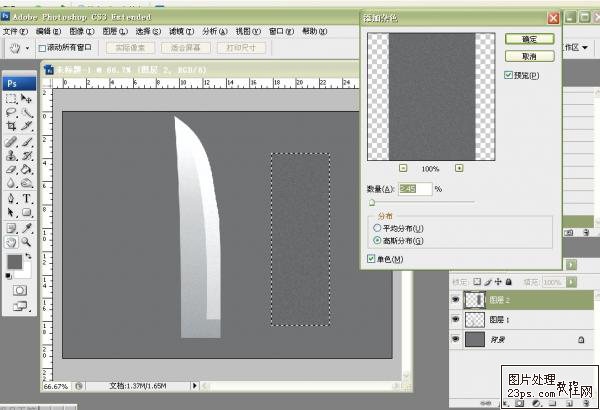Select the Eraser tool
This screenshot has width=600, height=410.
tap(11, 169)
